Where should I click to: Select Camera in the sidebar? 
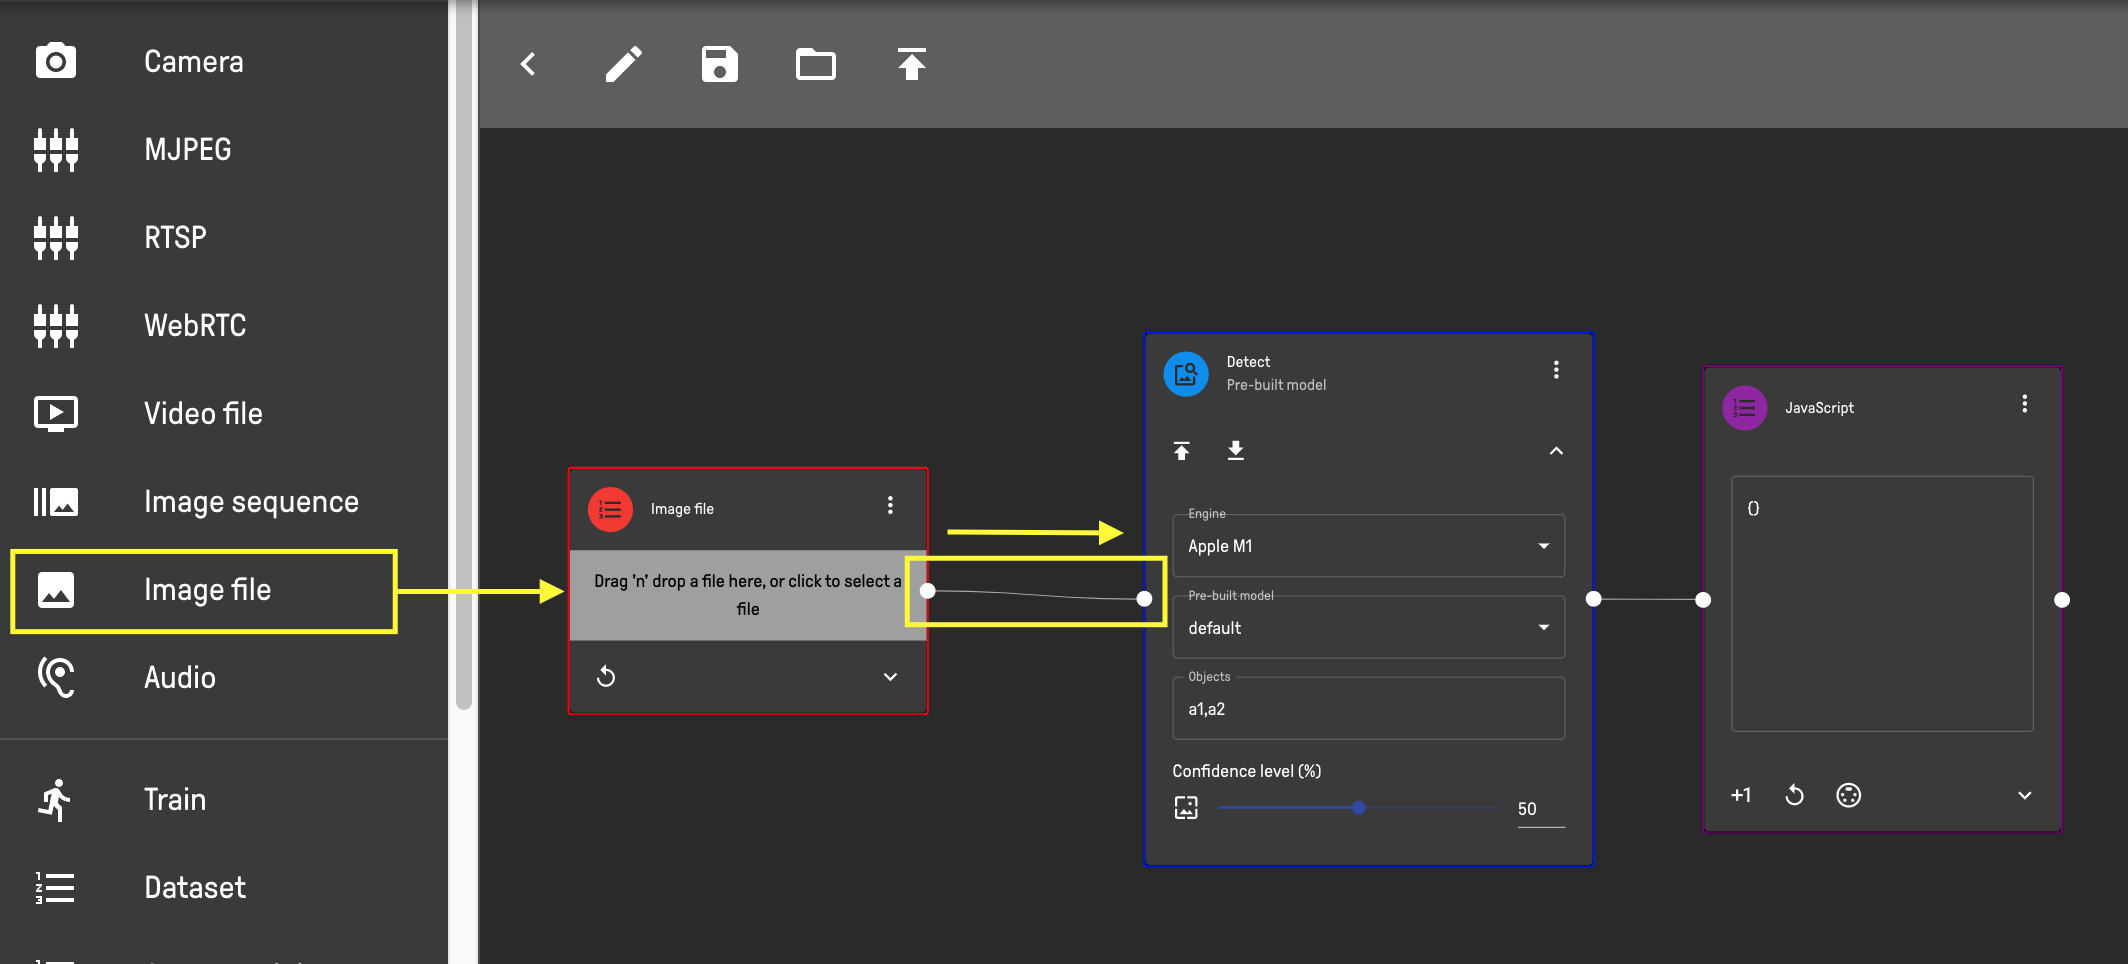pyautogui.click(x=193, y=62)
